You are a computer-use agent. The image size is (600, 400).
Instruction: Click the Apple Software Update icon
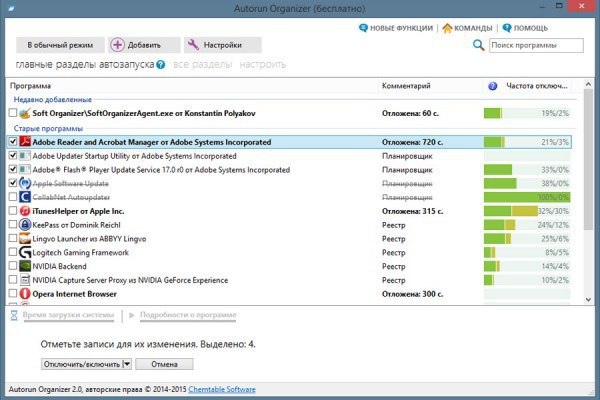tap(25, 183)
